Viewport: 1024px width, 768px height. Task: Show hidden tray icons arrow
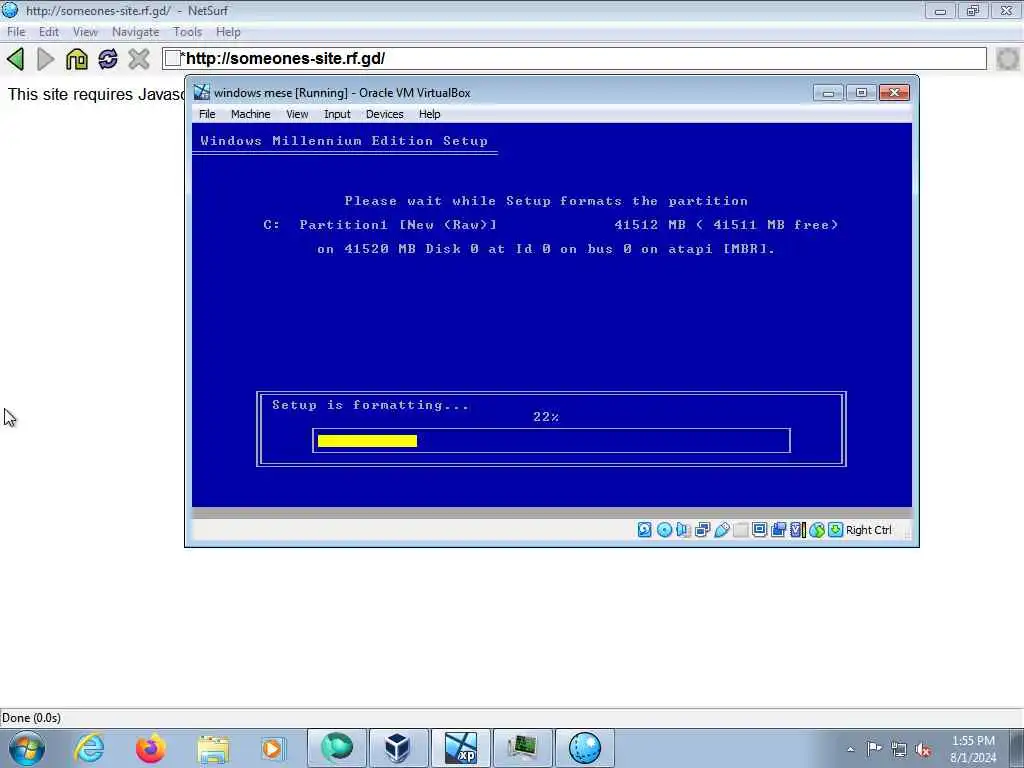[x=850, y=749]
